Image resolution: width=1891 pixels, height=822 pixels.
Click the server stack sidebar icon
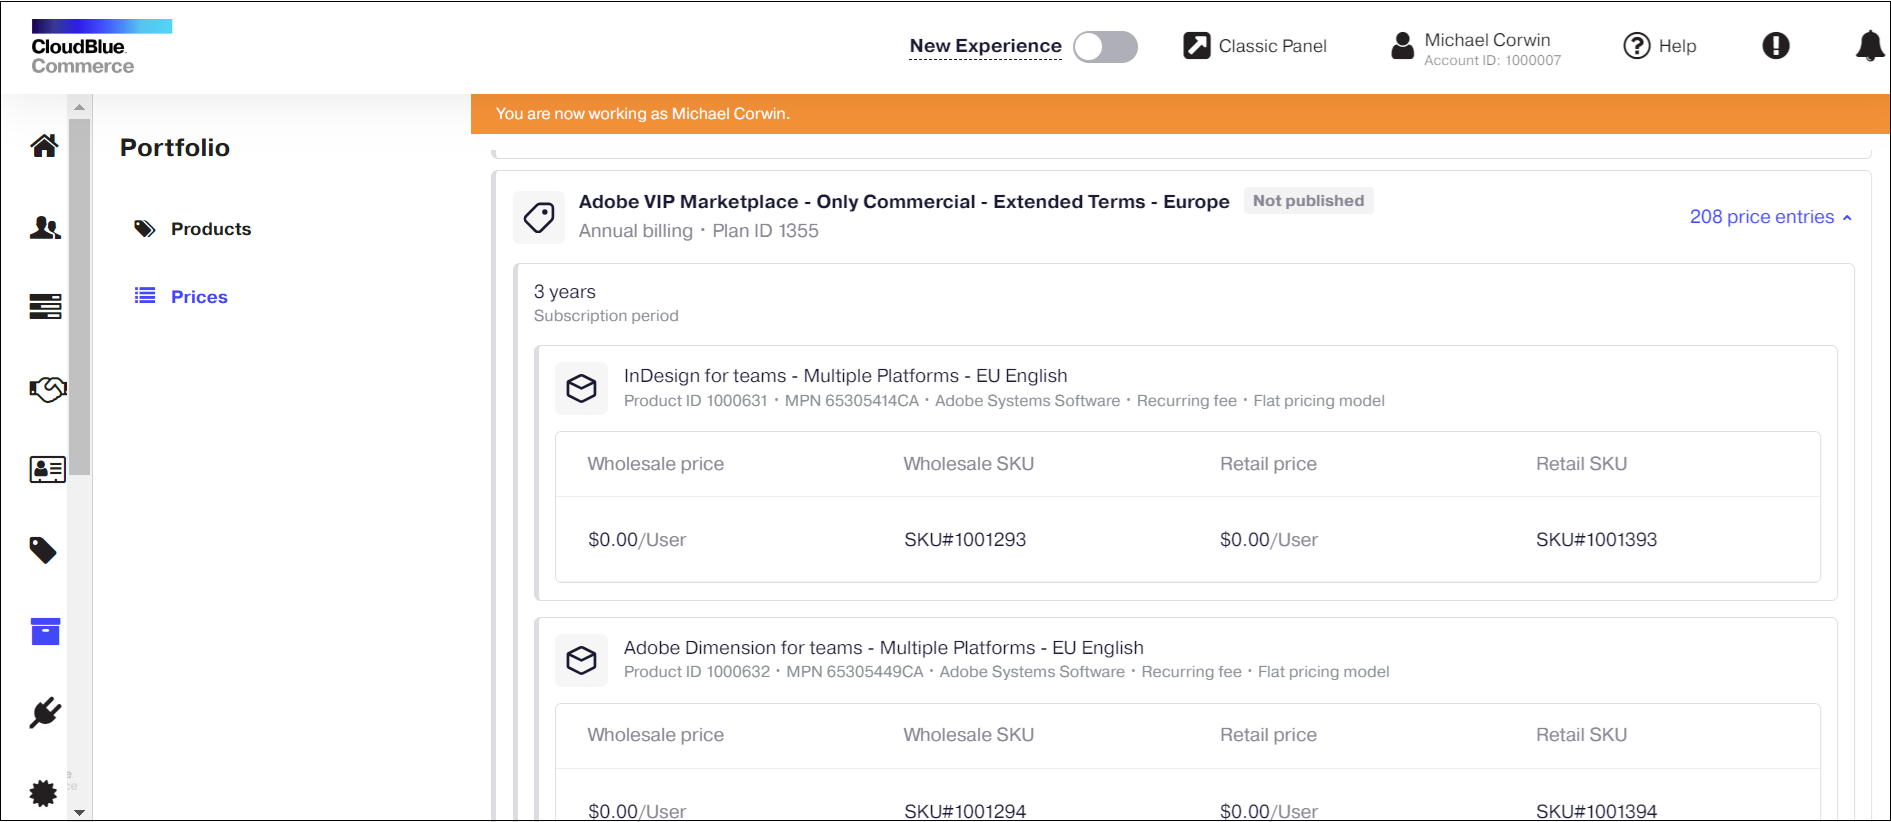45,306
